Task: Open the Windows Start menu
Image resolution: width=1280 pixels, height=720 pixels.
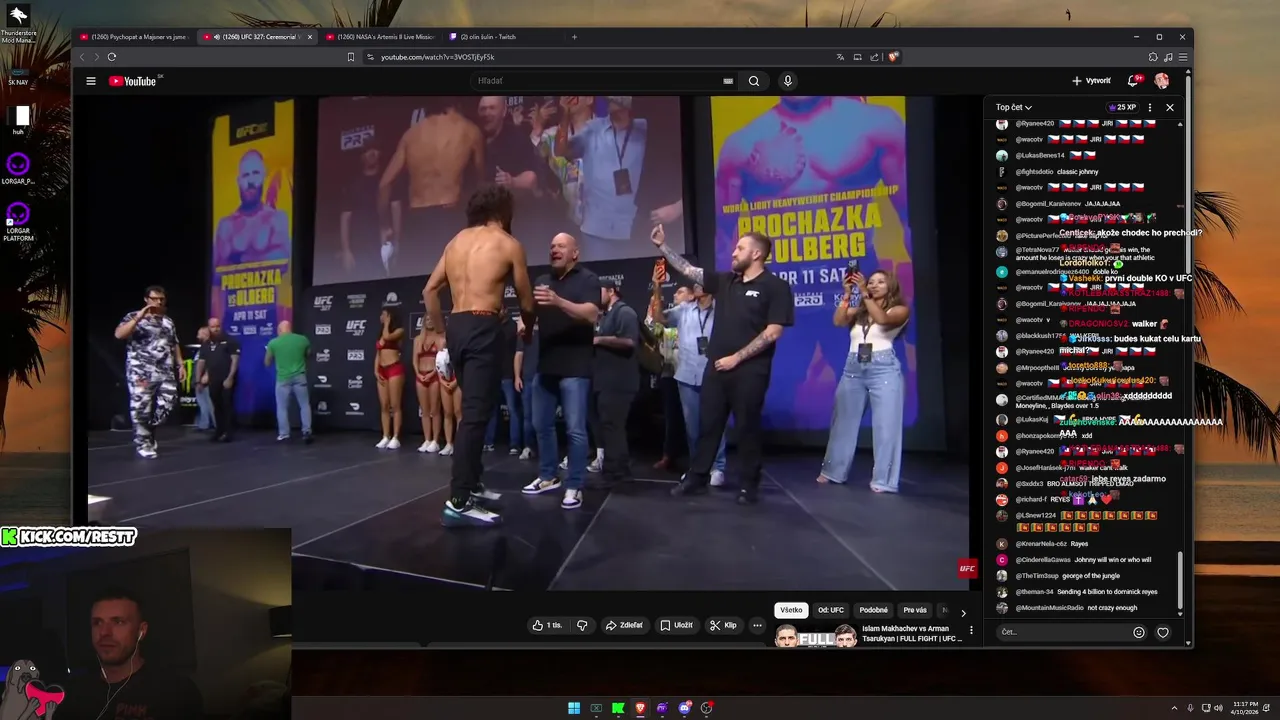Action: [x=574, y=708]
